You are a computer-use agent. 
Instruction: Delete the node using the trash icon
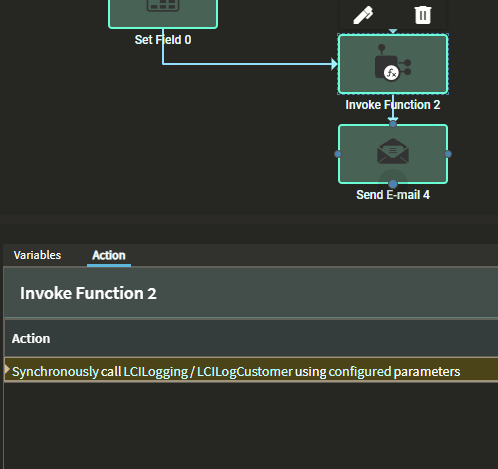(423, 15)
